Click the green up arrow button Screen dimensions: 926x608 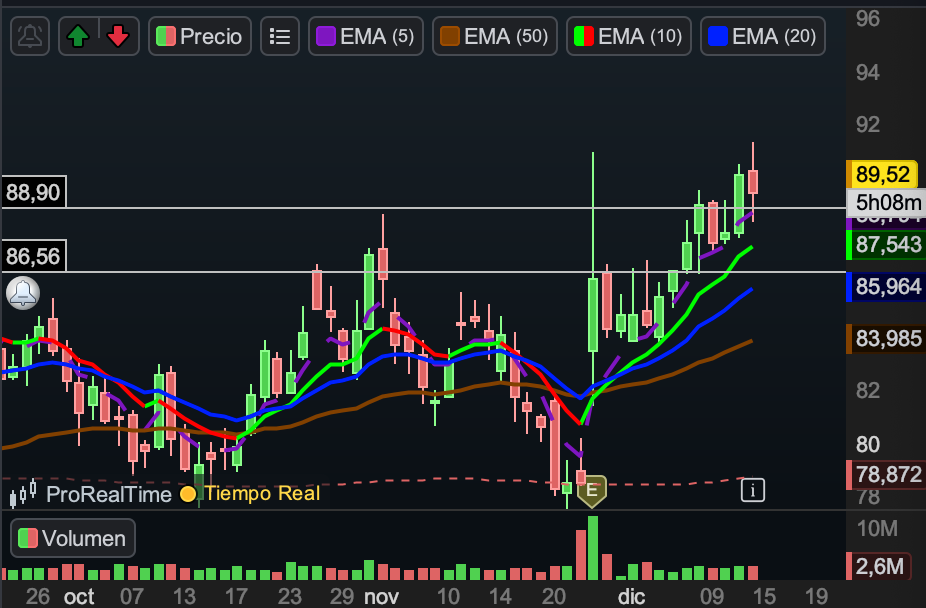(77, 37)
